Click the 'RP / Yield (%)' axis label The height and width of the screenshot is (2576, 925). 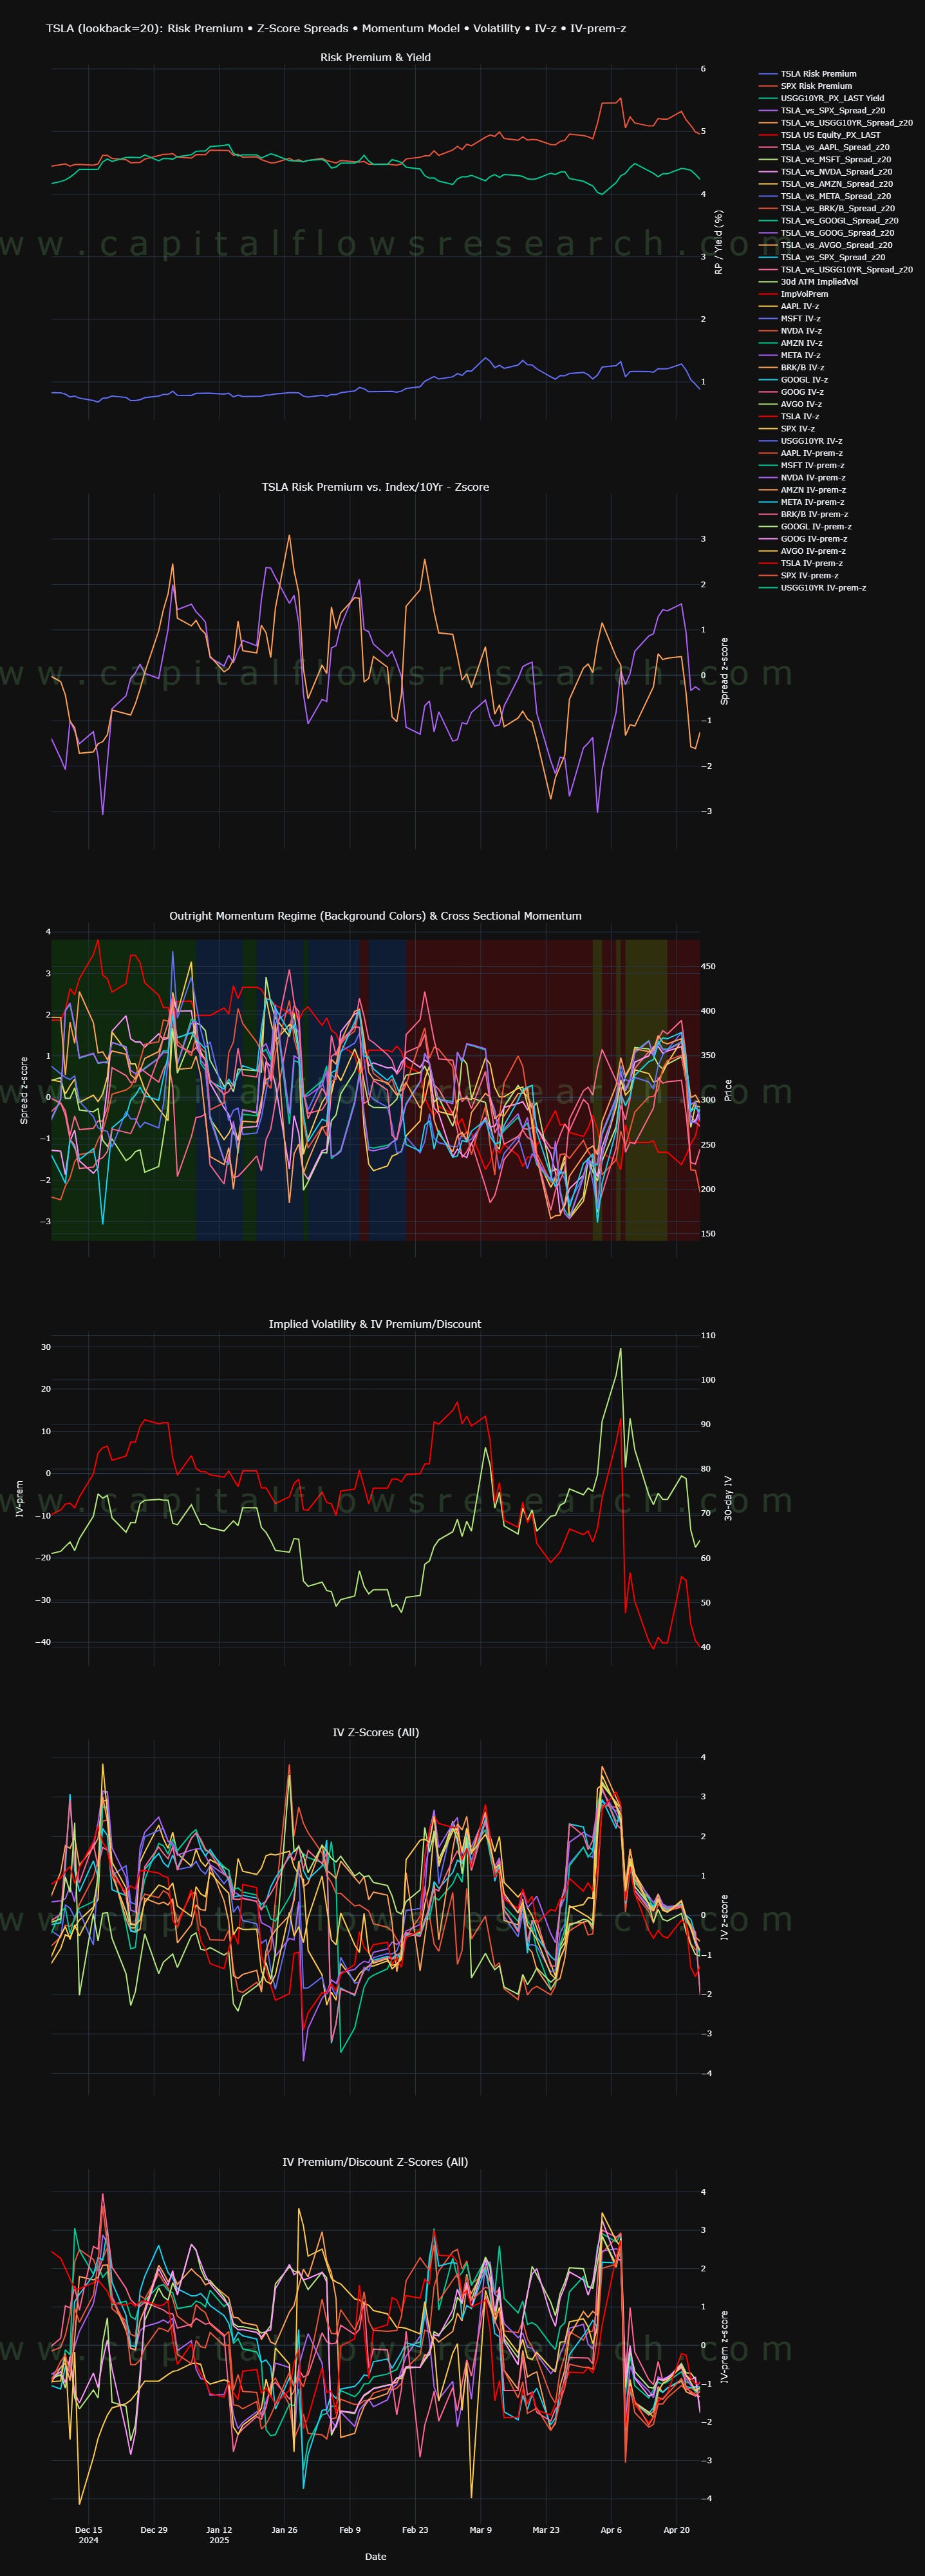click(718, 243)
